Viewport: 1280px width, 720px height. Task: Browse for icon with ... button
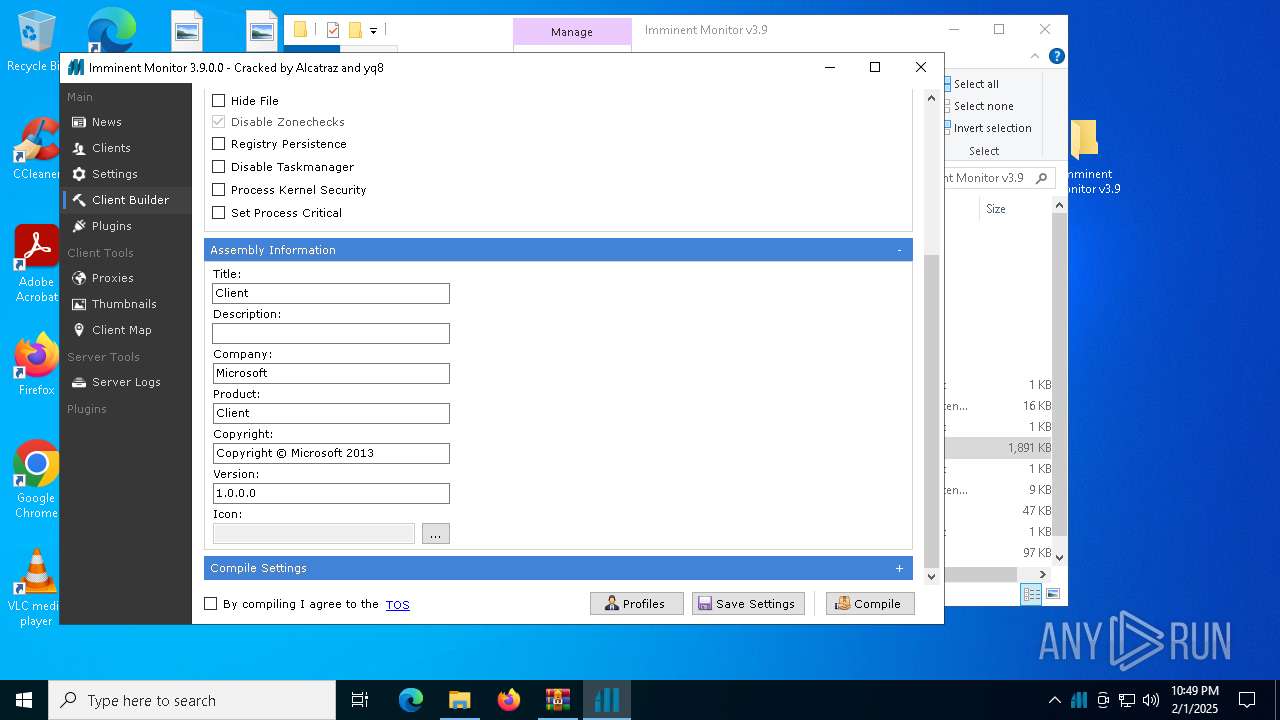[x=436, y=534]
